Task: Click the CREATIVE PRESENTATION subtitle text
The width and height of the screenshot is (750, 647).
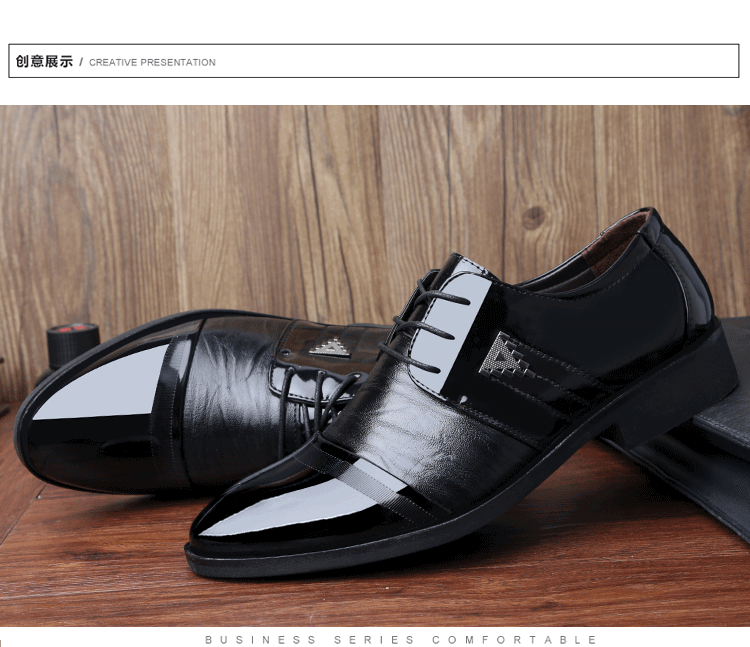Action: pyautogui.click(x=152, y=63)
